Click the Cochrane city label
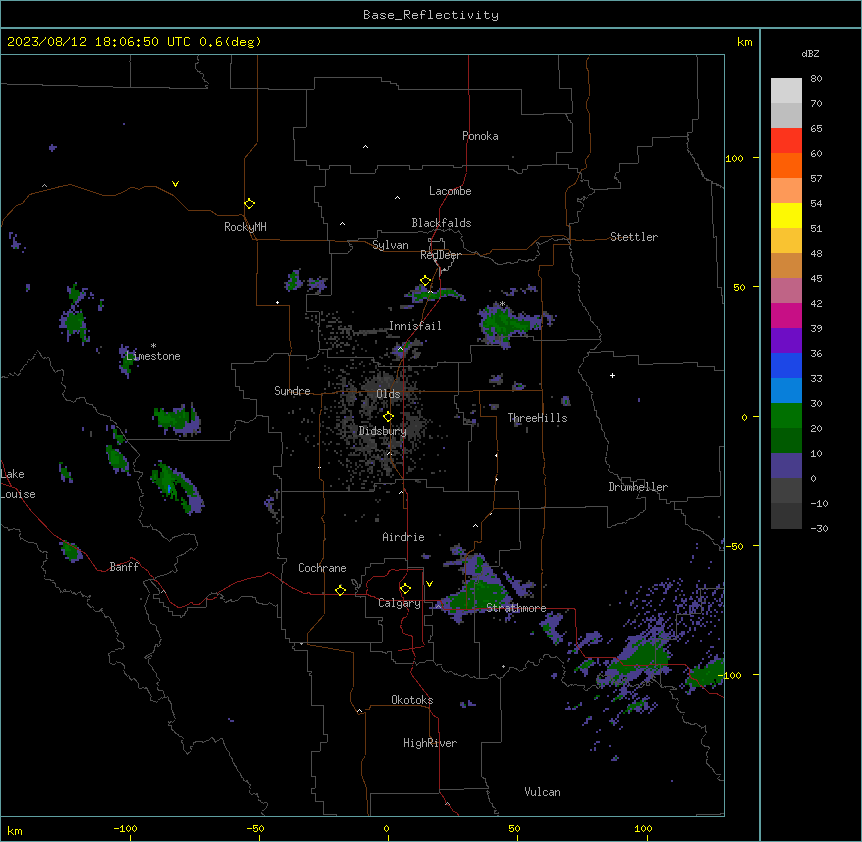Viewport: 862px width, 842px height. click(322, 568)
